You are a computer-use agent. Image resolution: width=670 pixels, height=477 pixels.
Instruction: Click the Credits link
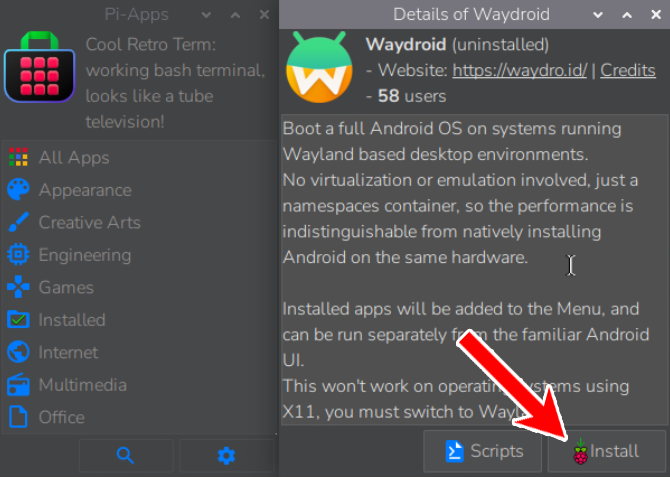click(628, 71)
